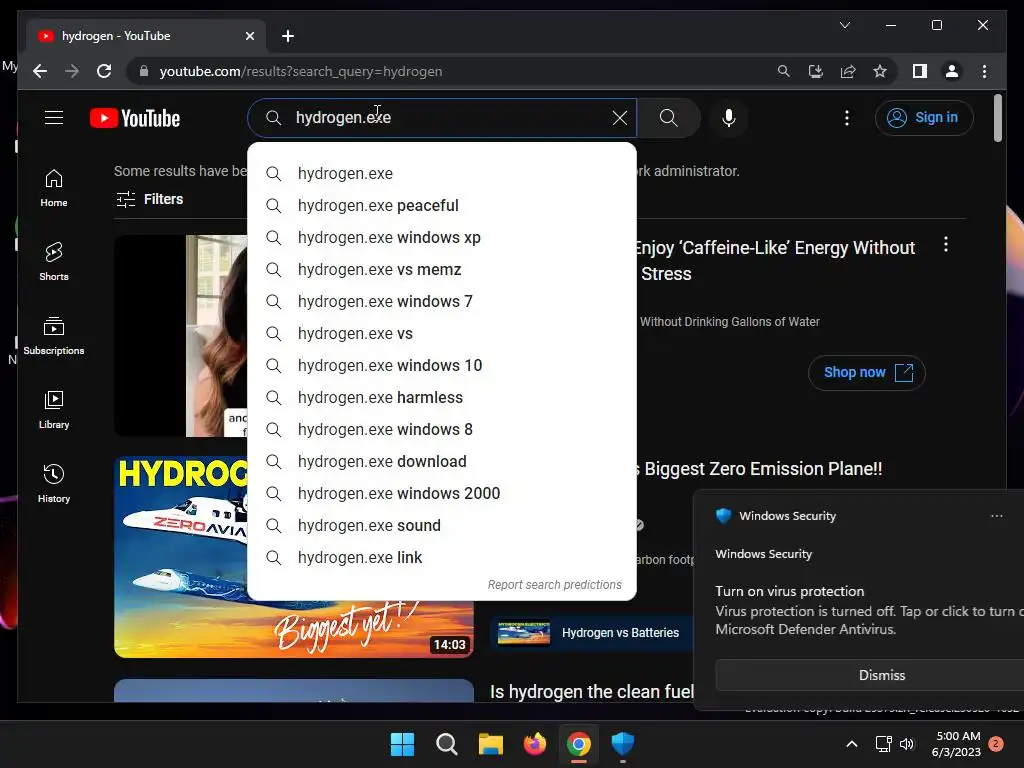Open Shorts in the sidebar

click(54, 262)
